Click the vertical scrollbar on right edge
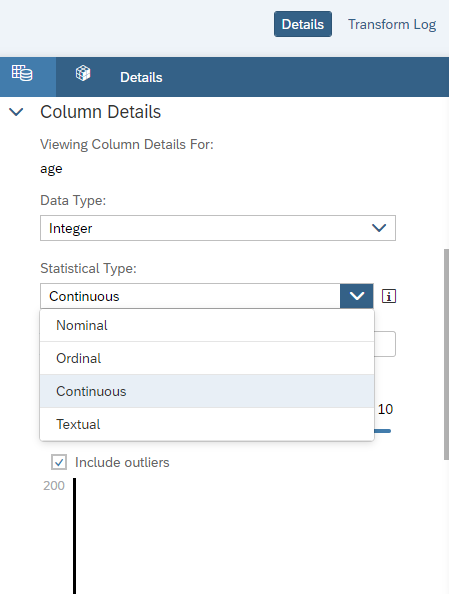The width and height of the screenshot is (449, 594). (446, 354)
